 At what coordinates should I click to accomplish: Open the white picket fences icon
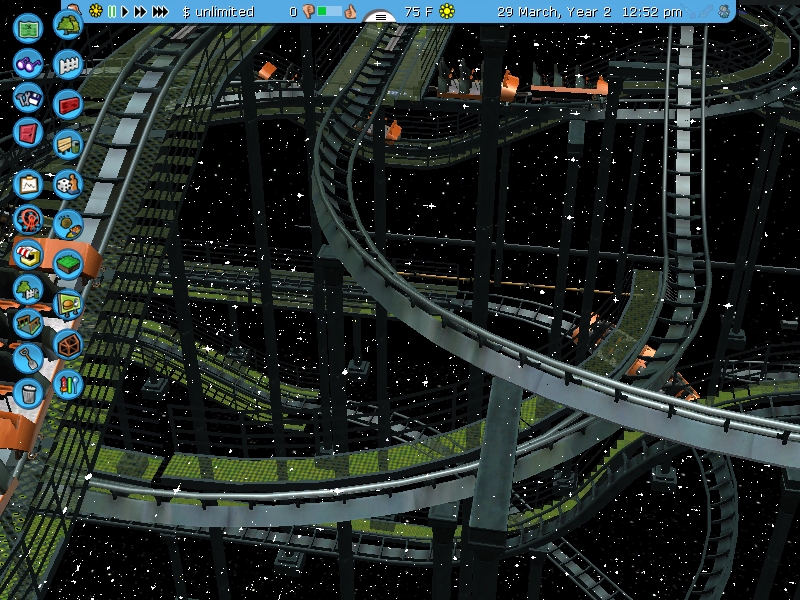coord(68,65)
